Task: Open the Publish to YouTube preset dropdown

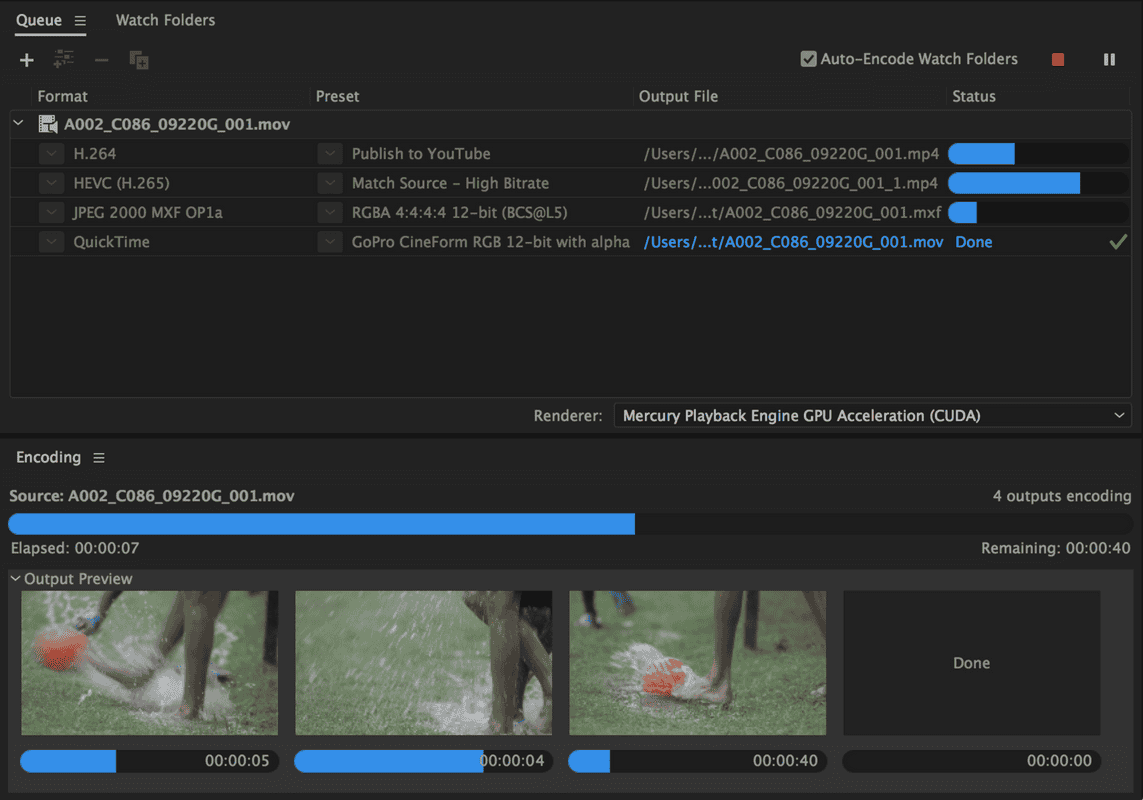Action: point(330,154)
